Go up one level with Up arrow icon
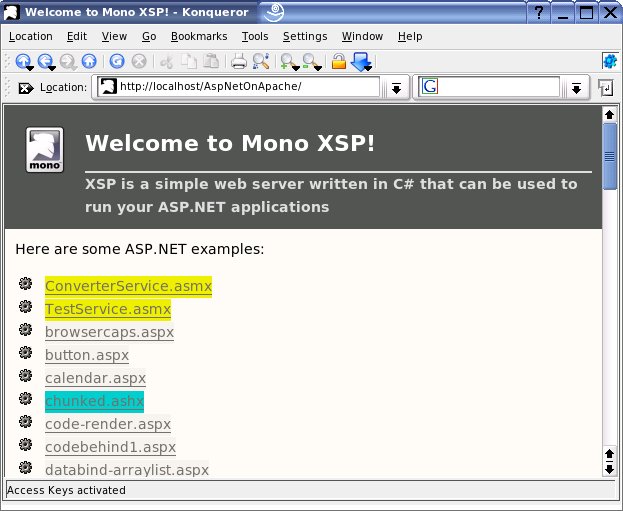Screen dimensions: 623x511 tap(23, 61)
